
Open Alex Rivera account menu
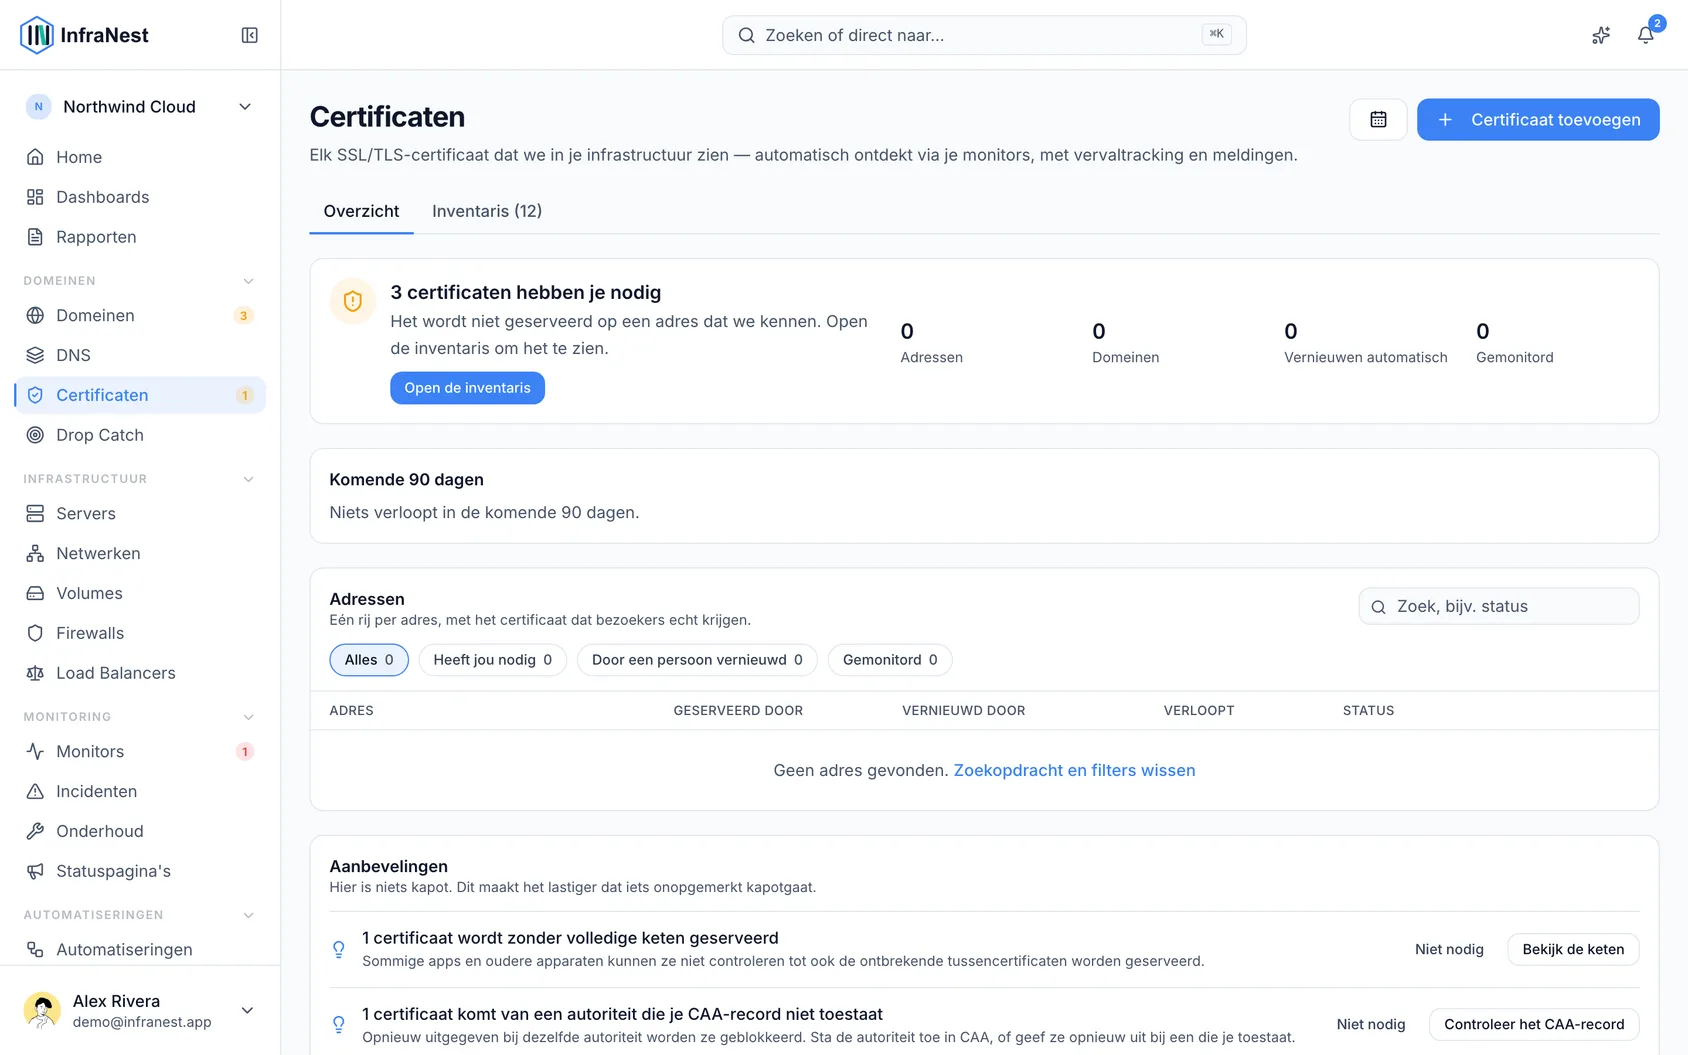pyautogui.click(x=140, y=1010)
